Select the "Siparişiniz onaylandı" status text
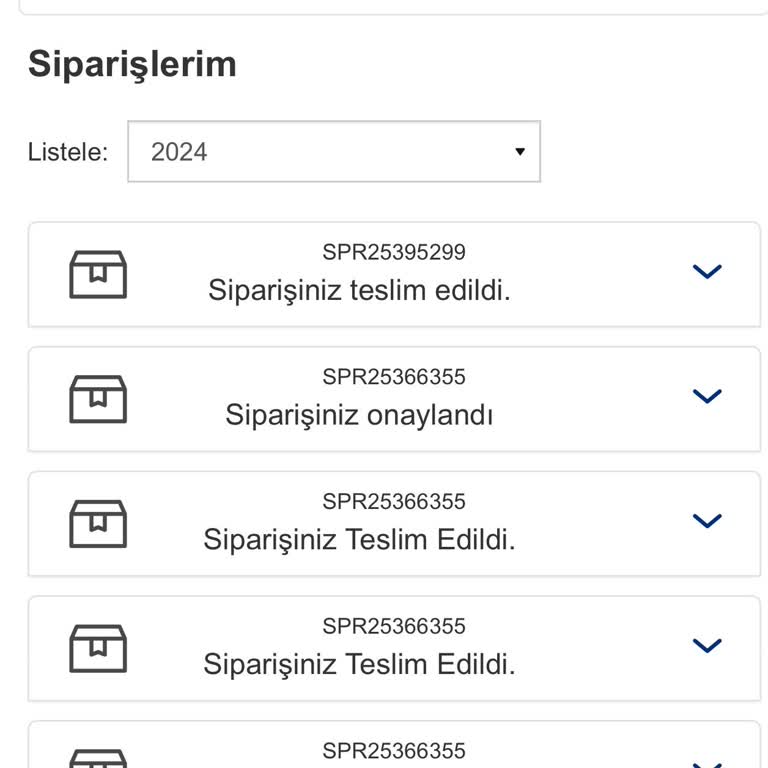768x768 pixels. tap(359, 414)
